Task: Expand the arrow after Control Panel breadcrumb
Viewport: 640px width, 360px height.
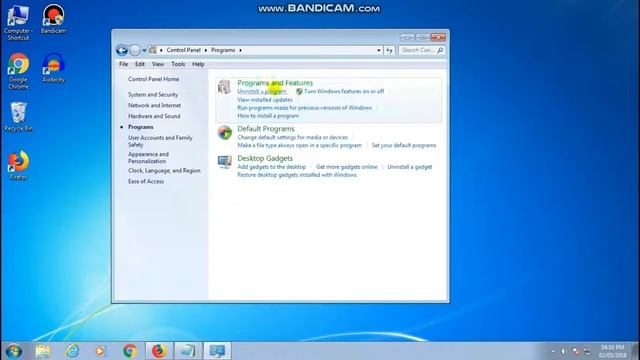Action: [206, 50]
